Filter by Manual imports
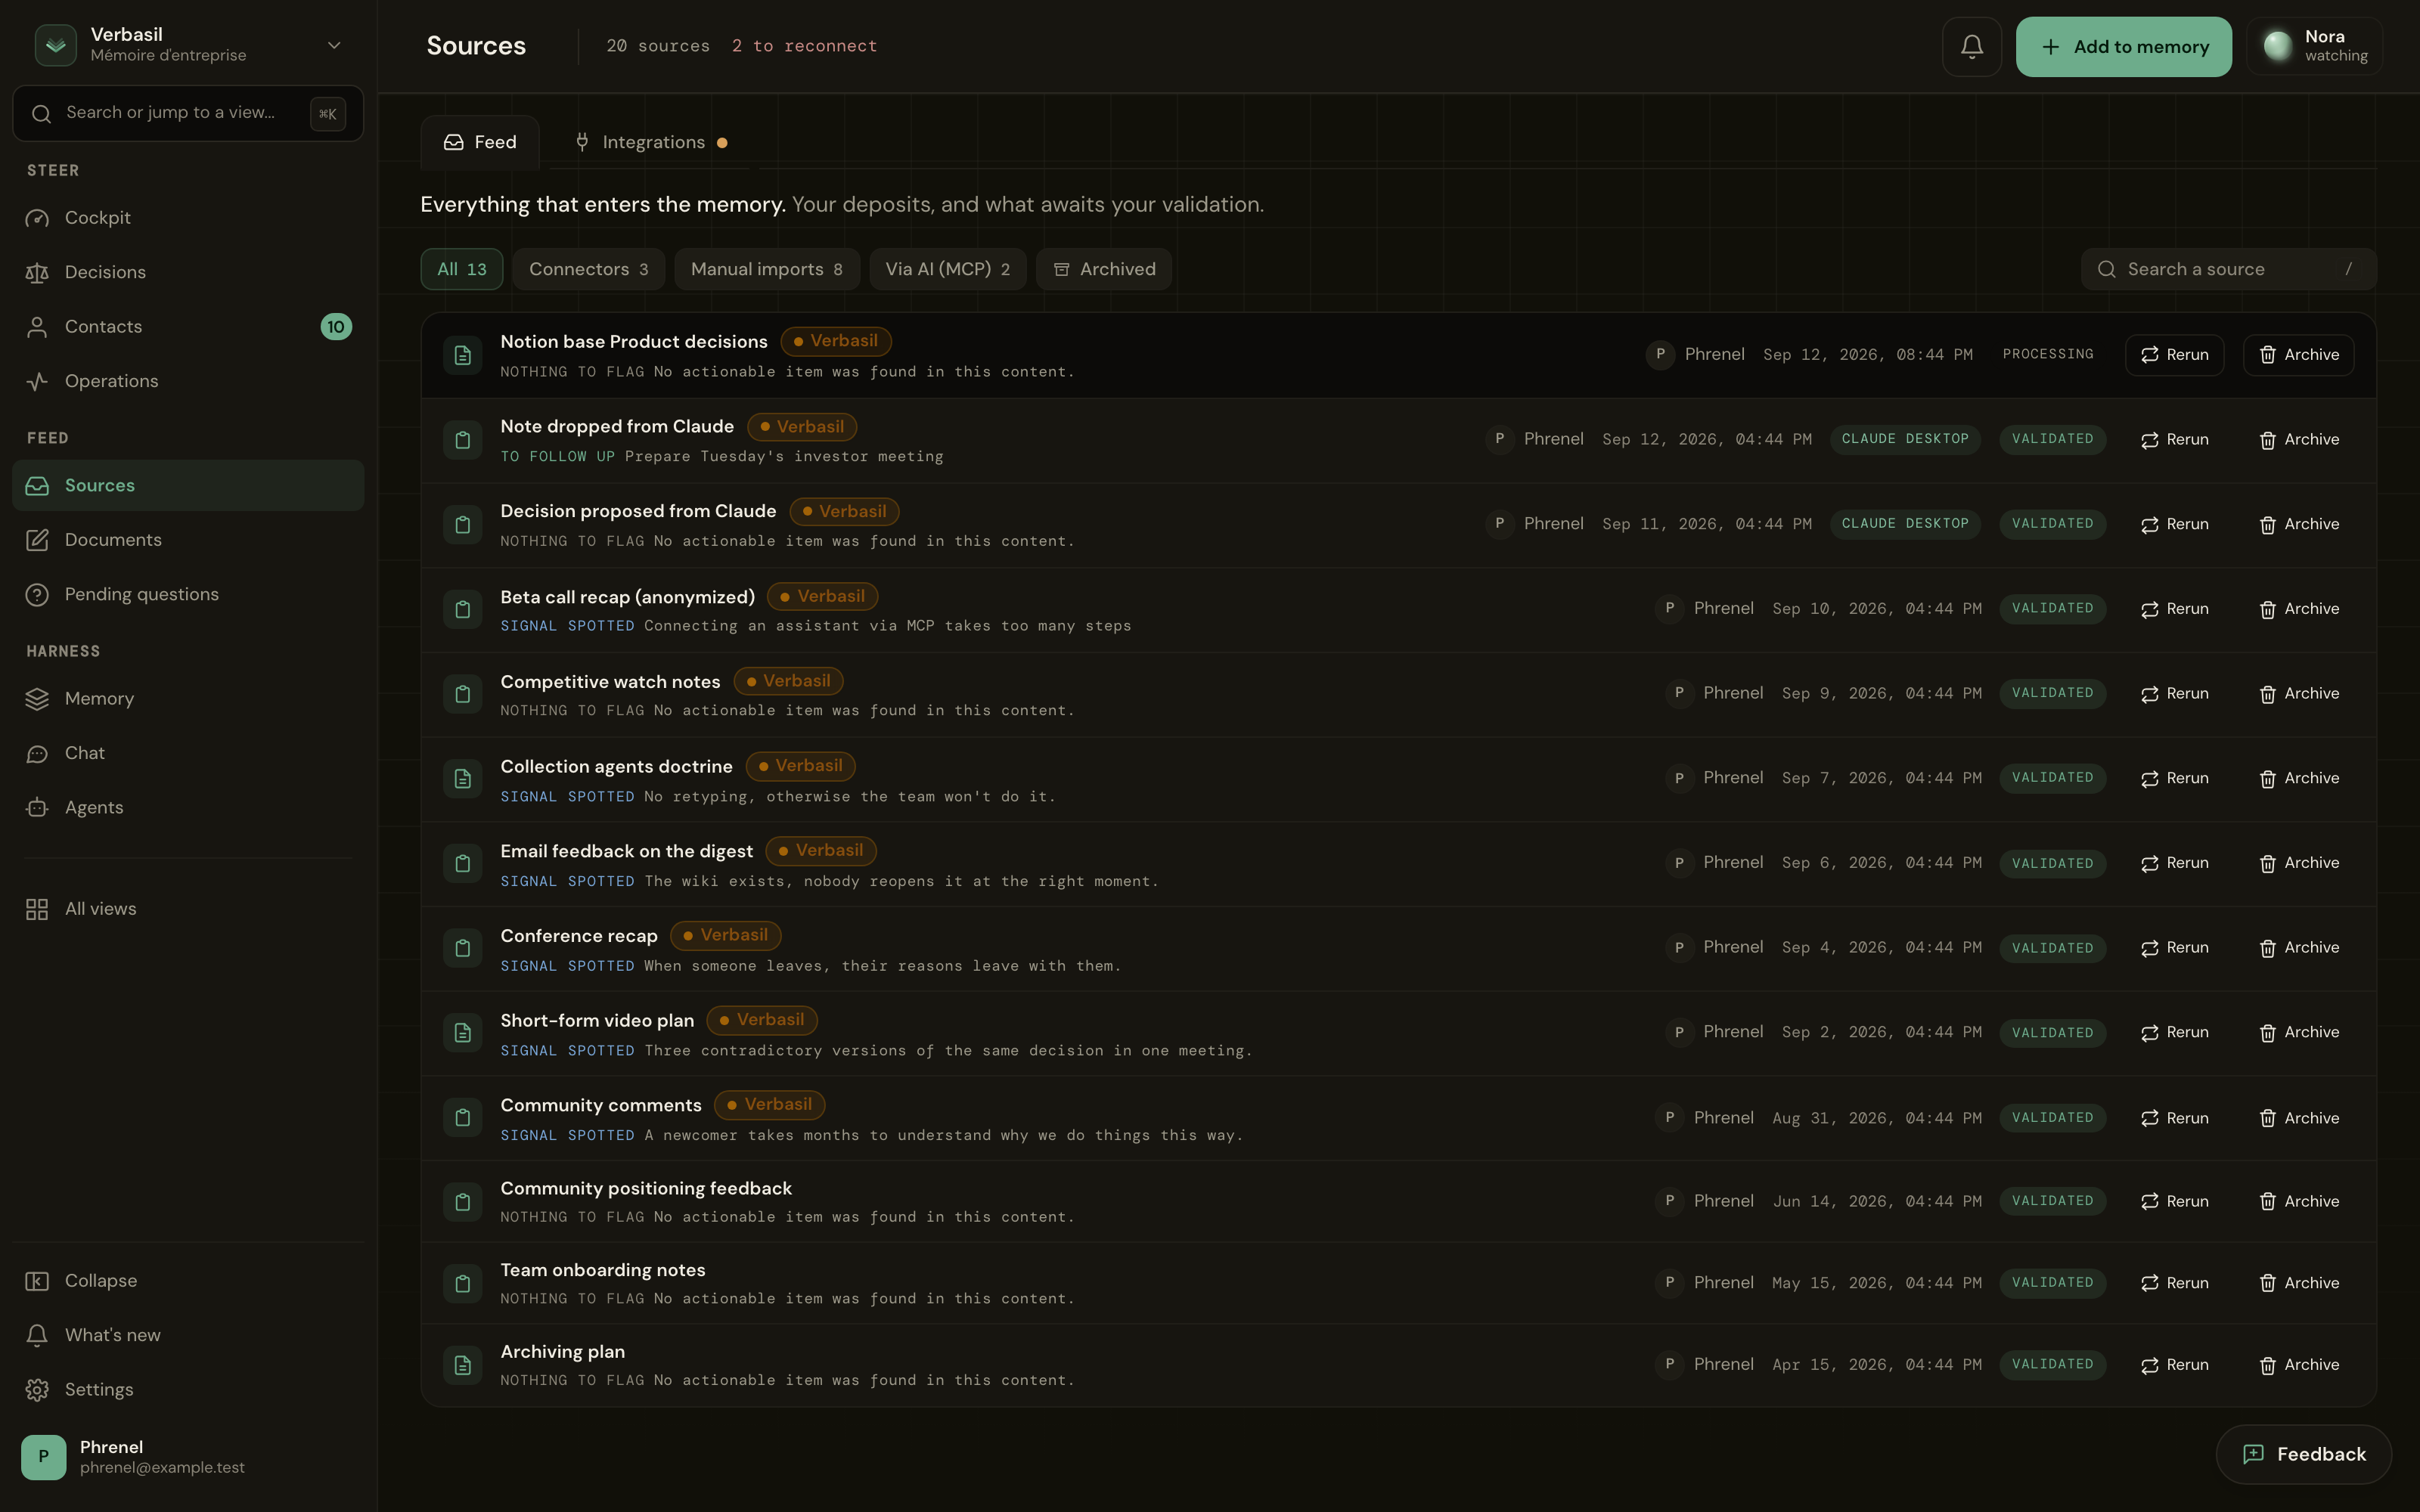 tap(766, 269)
